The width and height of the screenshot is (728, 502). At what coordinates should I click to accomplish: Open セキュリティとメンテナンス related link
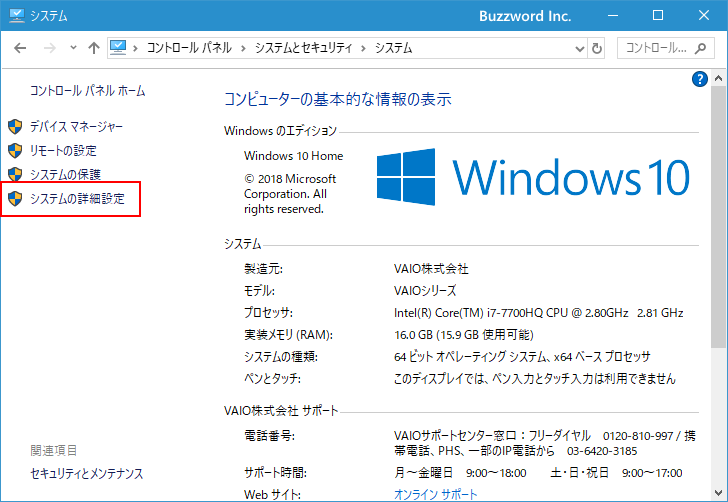[x=87, y=473]
